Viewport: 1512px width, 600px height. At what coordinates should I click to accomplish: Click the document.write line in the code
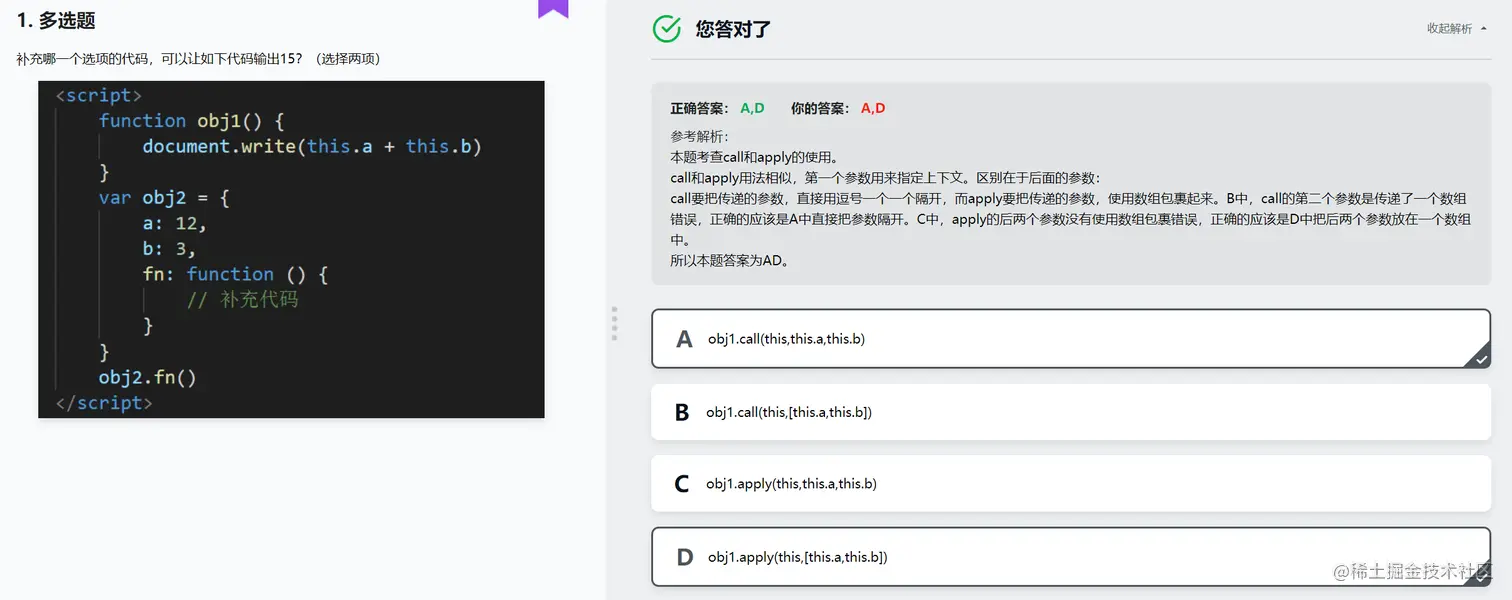pos(312,146)
